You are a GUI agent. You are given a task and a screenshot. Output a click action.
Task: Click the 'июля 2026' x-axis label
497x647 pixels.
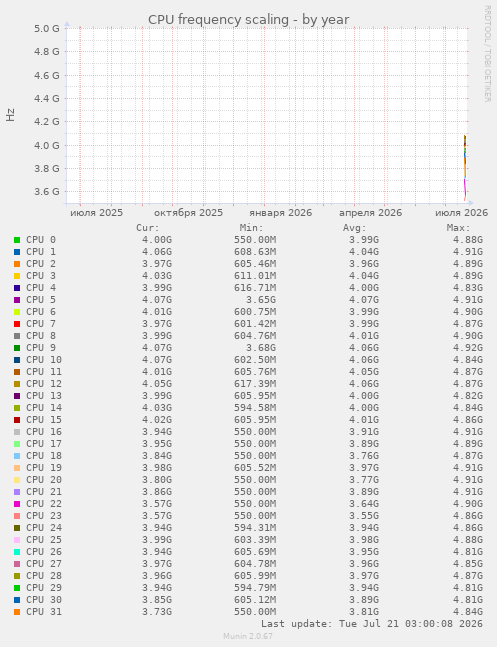[x=462, y=213]
